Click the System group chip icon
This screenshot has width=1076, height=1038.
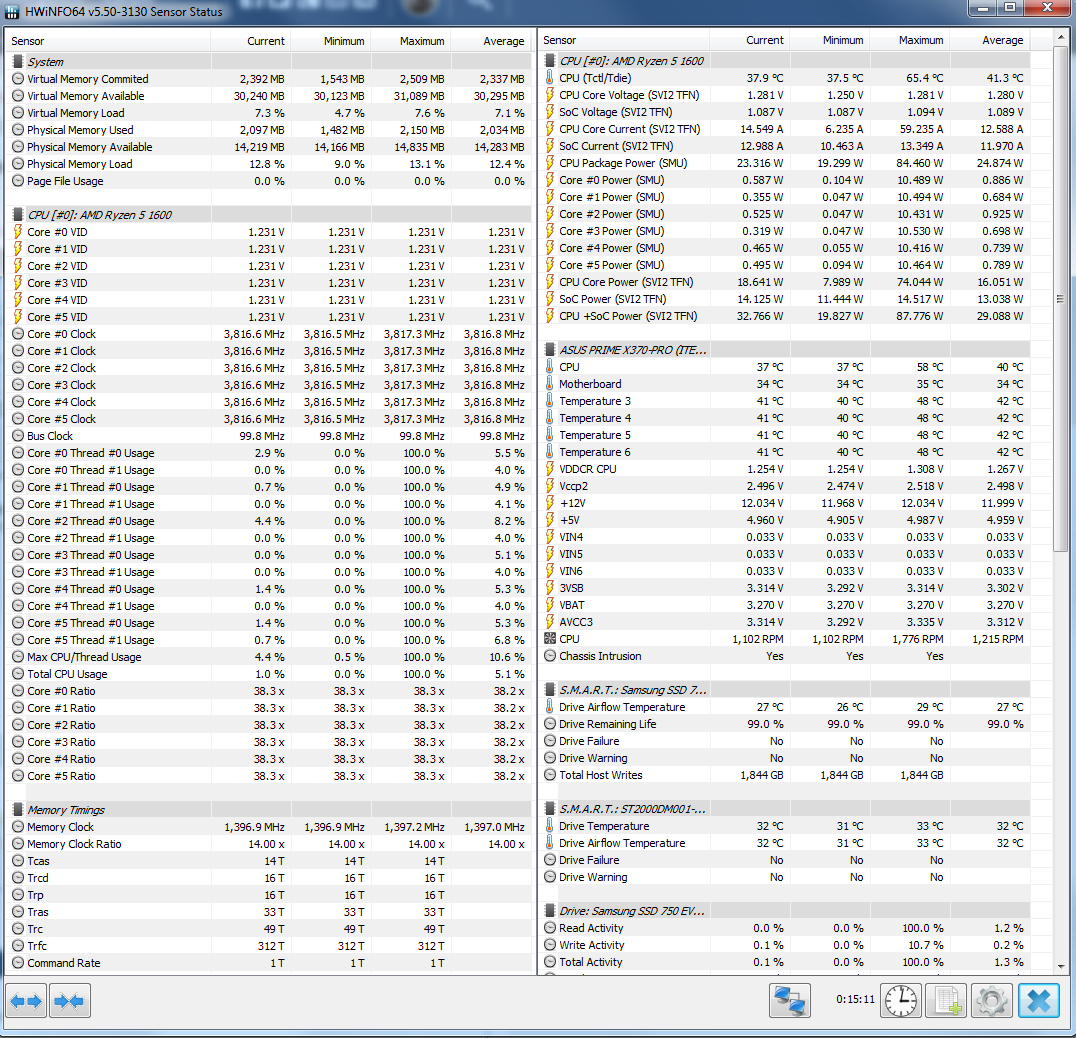18,62
